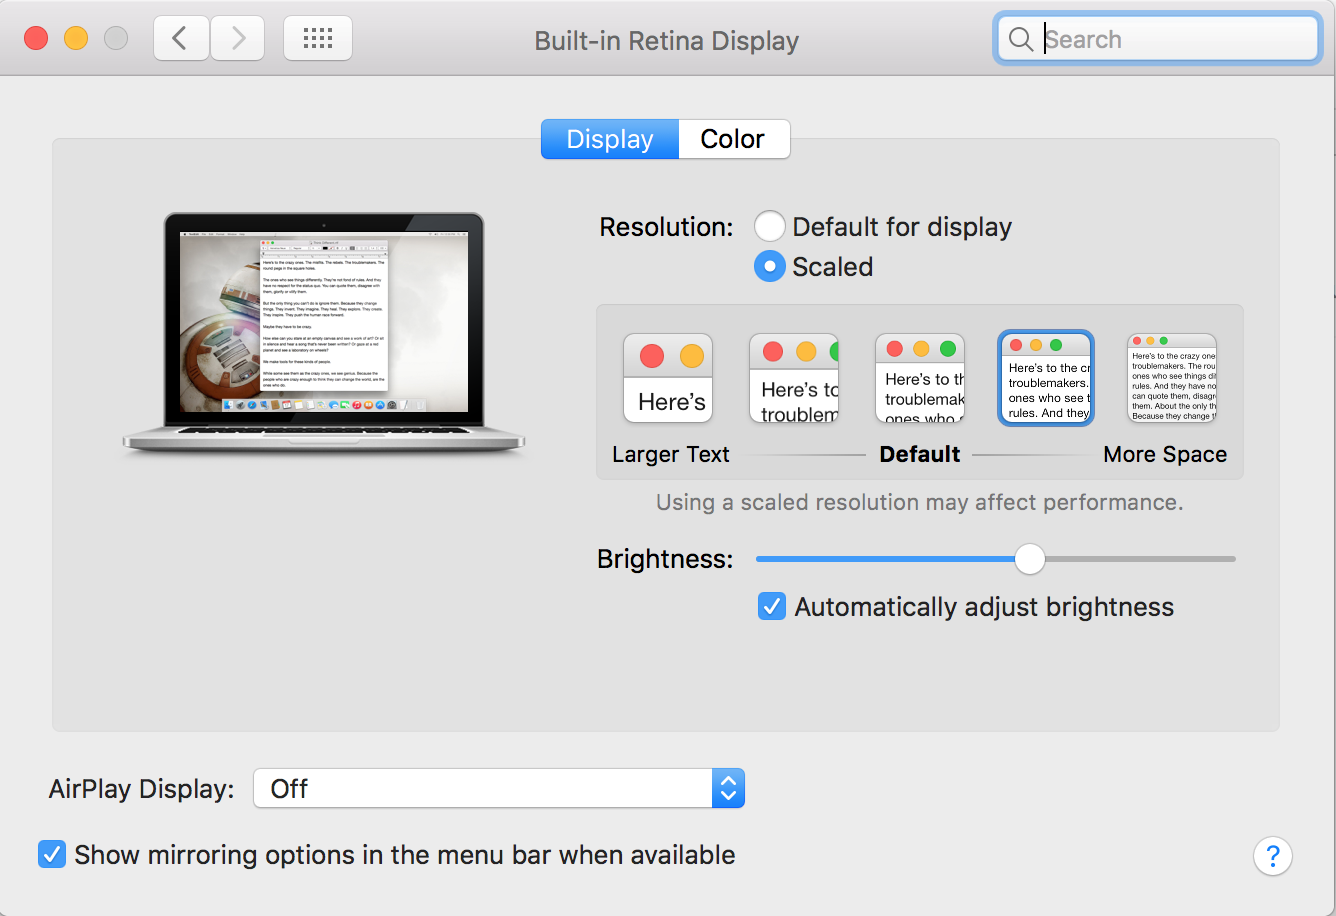Select the Scaled radio button

click(x=769, y=267)
